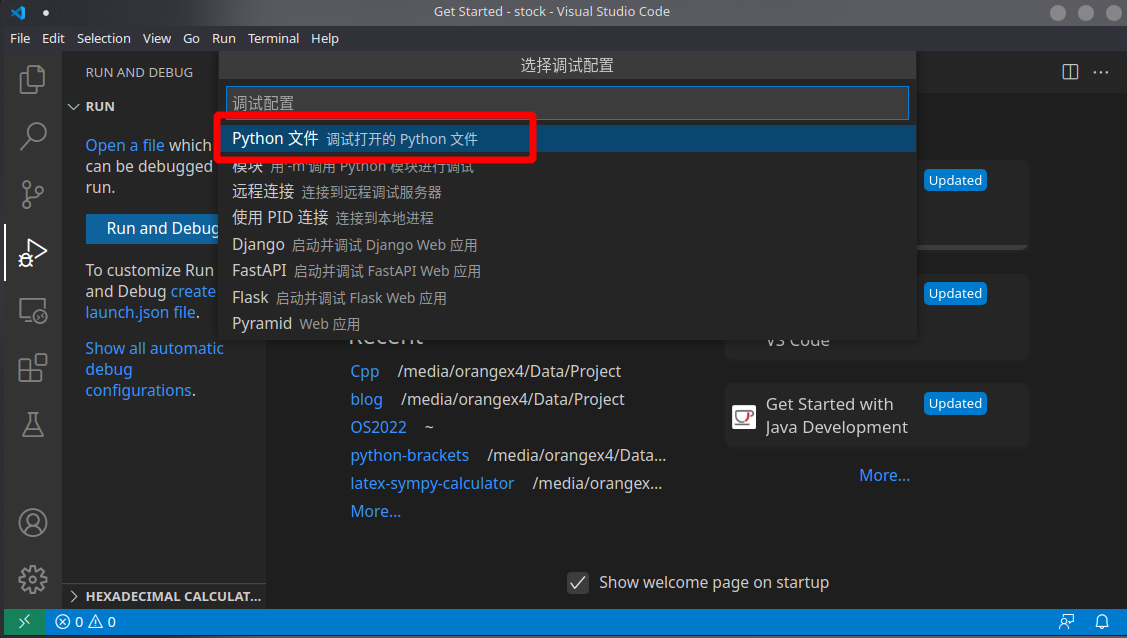1127x638 pixels.
Task: Select the Pyramid debug configuration
Action: coord(567,323)
